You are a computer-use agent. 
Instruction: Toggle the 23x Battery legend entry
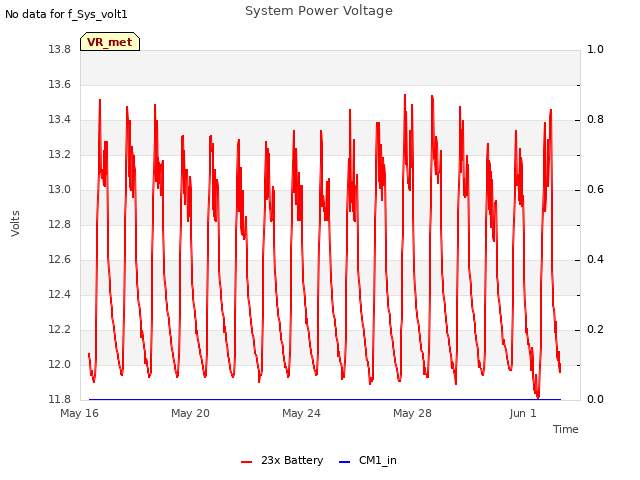[282, 460]
